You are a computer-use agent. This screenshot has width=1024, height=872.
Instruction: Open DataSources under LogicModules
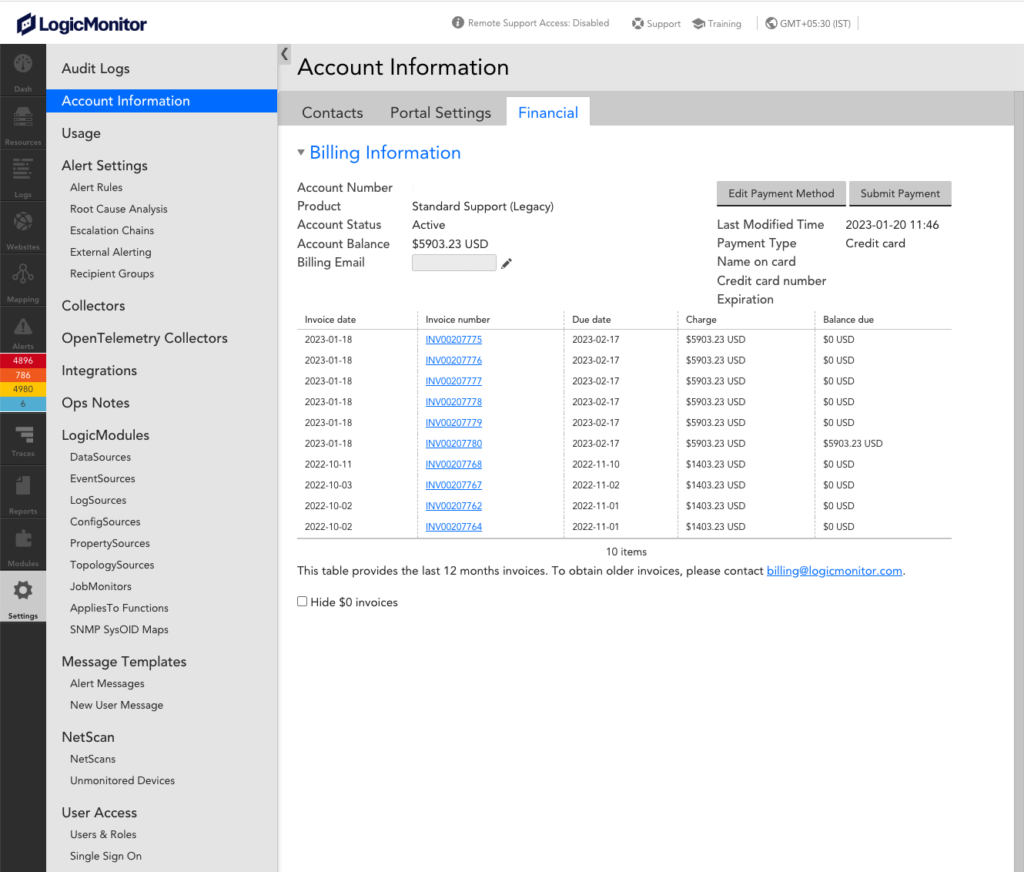click(x=100, y=457)
